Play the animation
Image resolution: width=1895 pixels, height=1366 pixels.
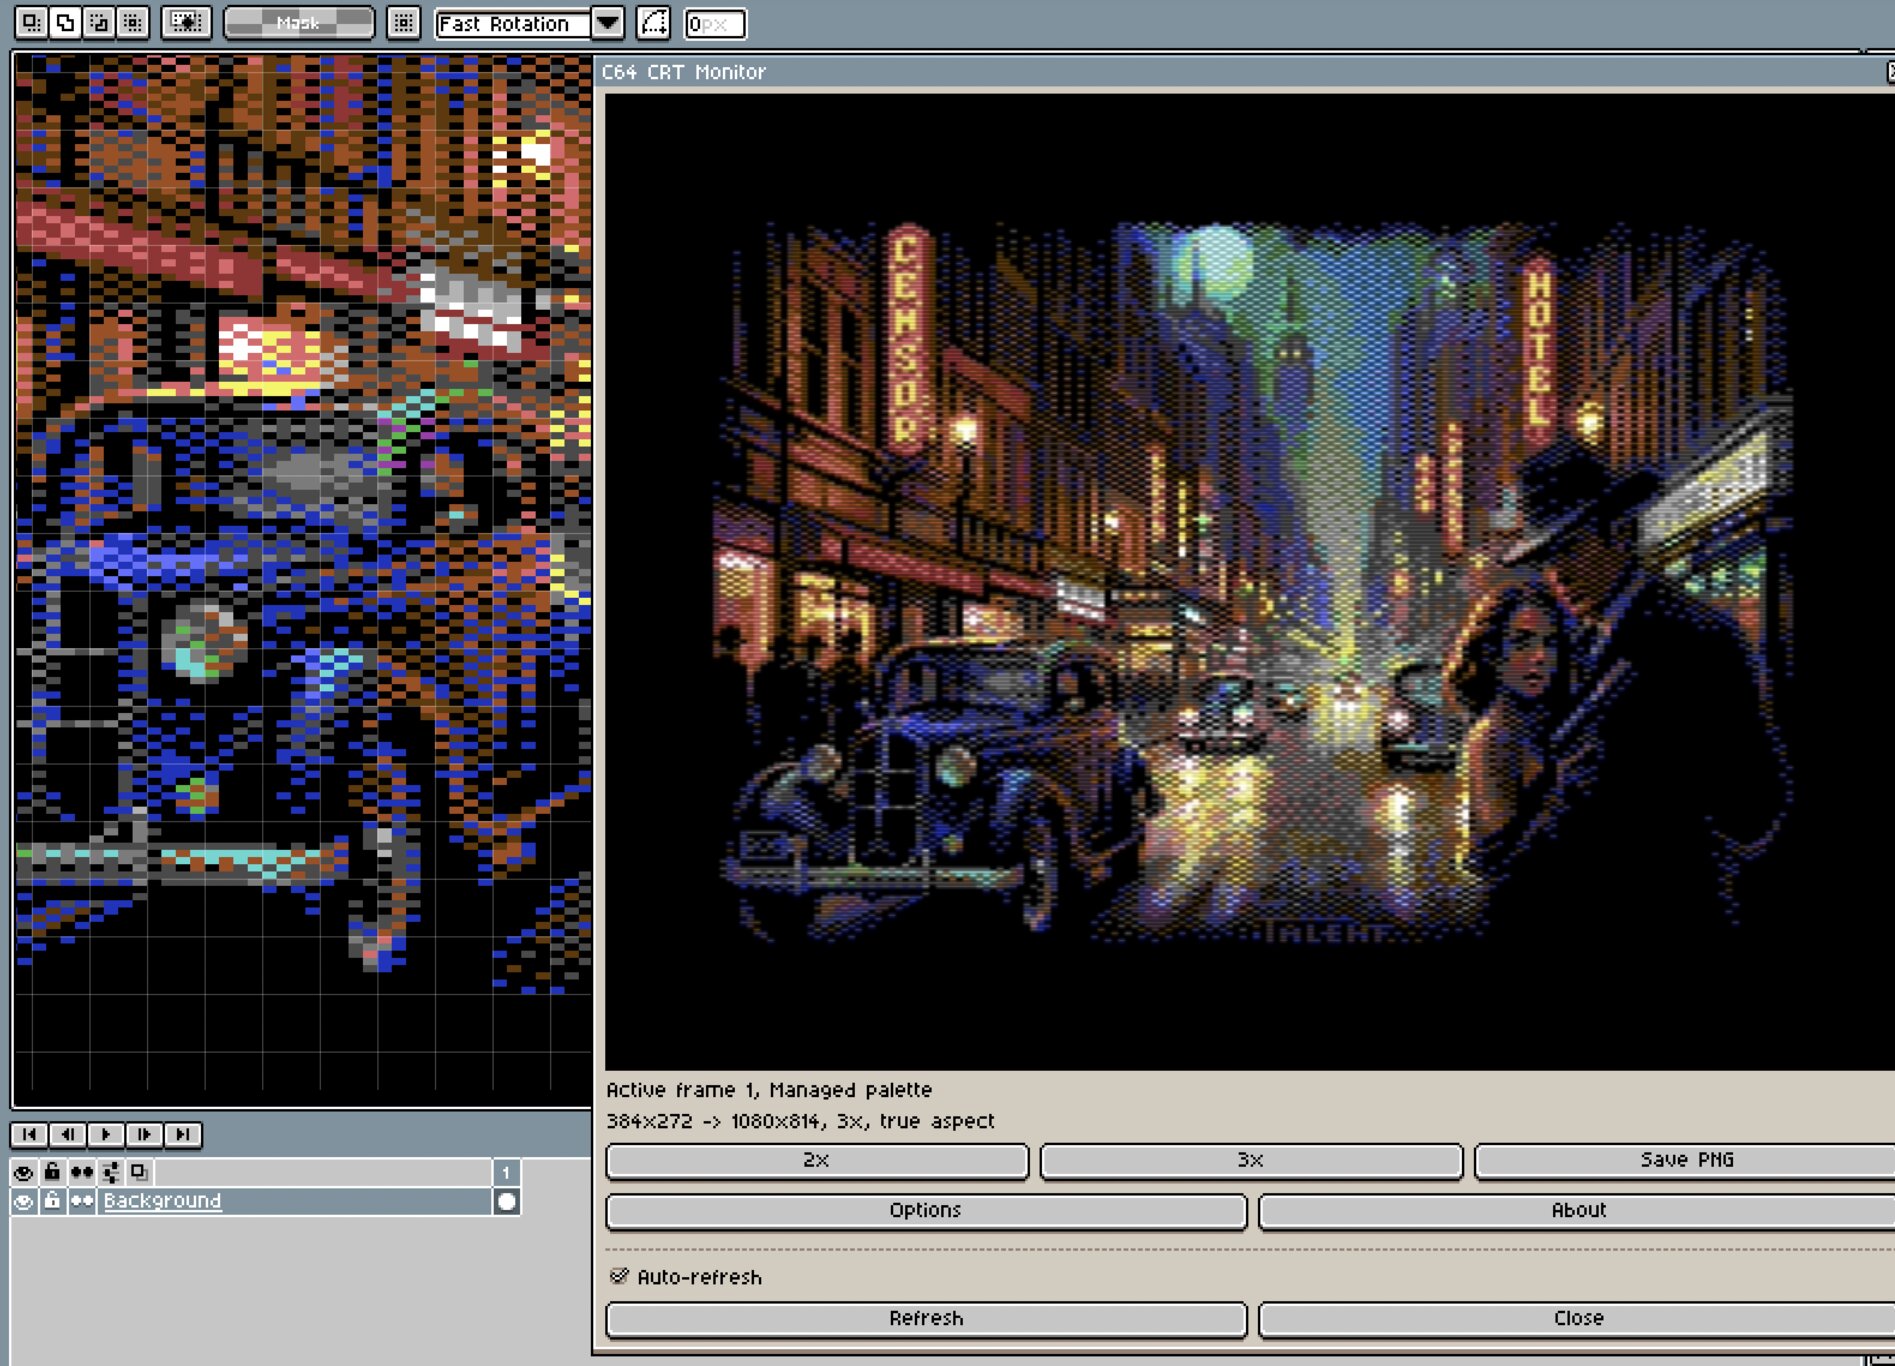105,1134
